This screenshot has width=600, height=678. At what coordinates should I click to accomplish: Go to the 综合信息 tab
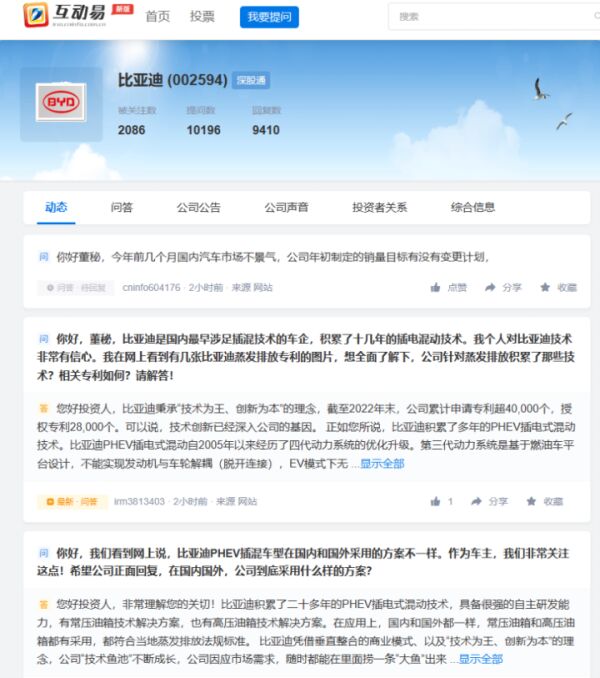(x=473, y=207)
